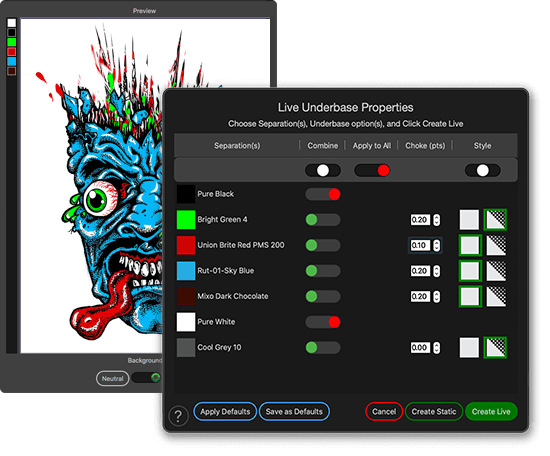The width and height of the screenshot is (550, 456).
Task: Select solid style for Cool Grey 10
Action: [x=469, y=348]
